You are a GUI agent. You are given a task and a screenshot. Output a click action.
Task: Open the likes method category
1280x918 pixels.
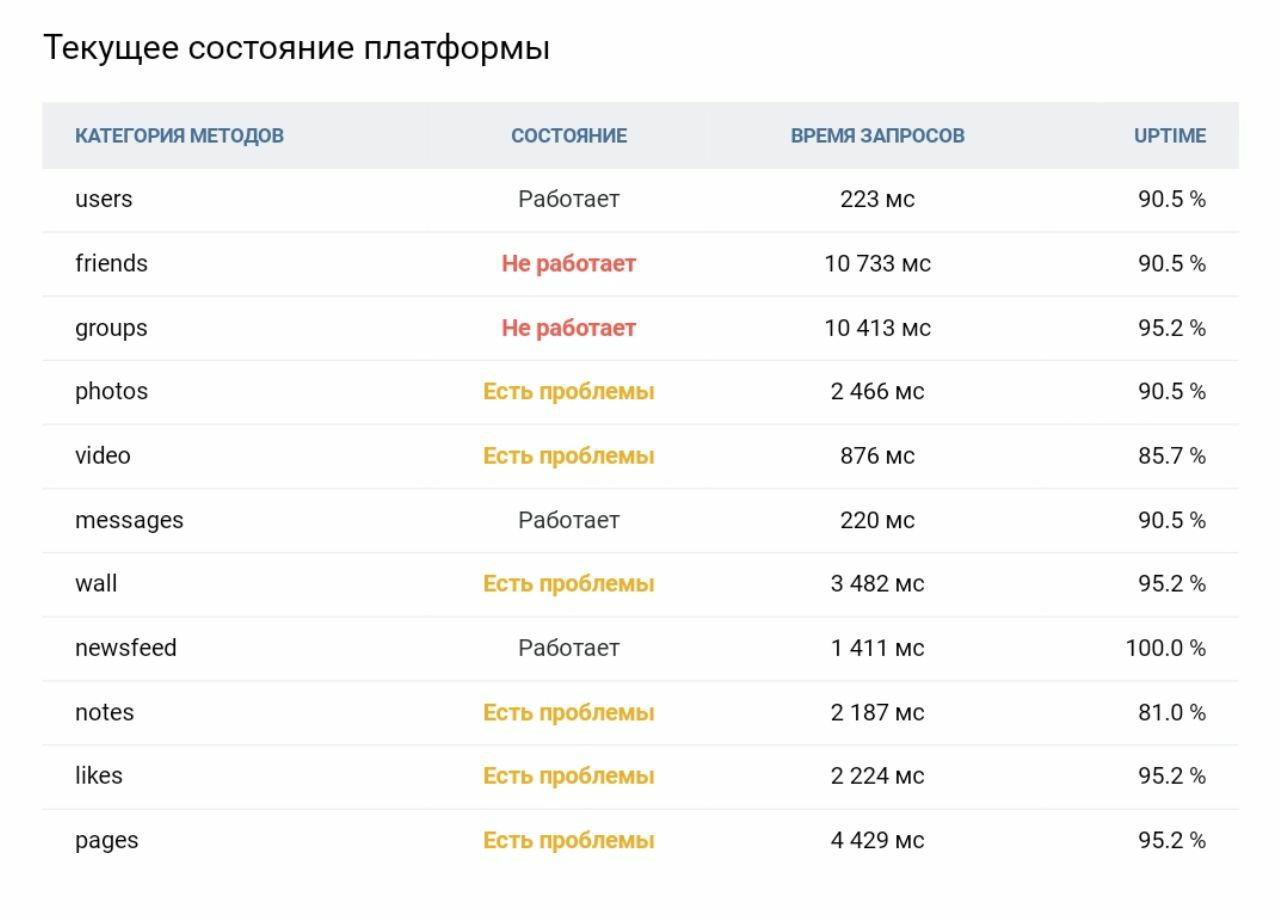[98, 776]
